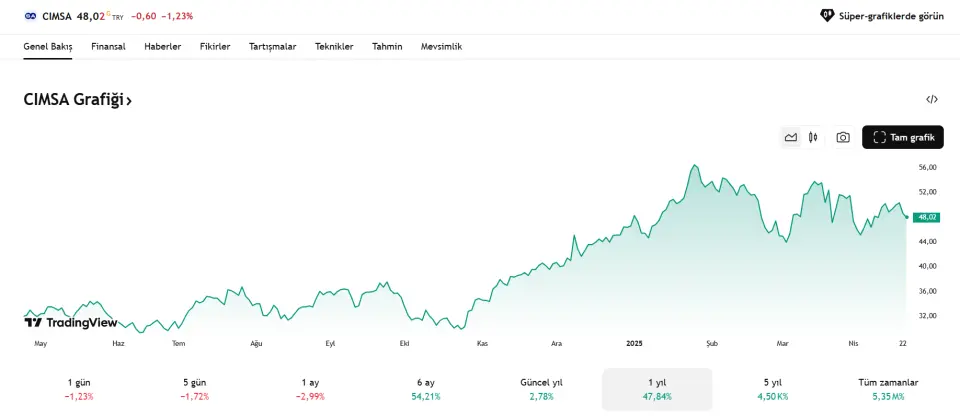The width and height of the screenshot is (960, 418).
Task: Take a chart snapshot with camera icon
Action: pyautogui.click(x=843, y=137)
